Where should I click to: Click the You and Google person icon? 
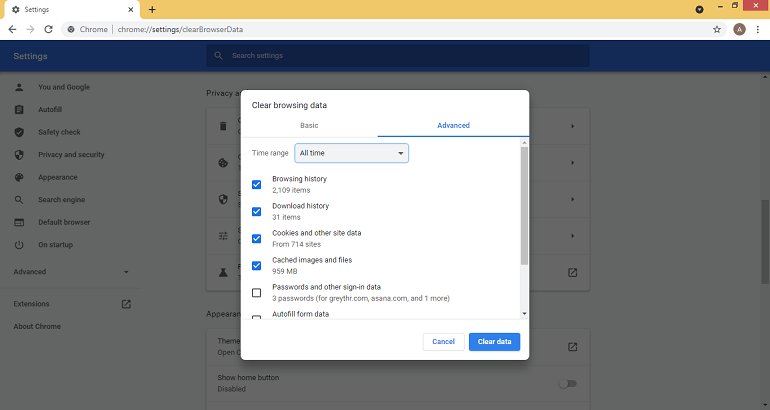pos(19,87)
